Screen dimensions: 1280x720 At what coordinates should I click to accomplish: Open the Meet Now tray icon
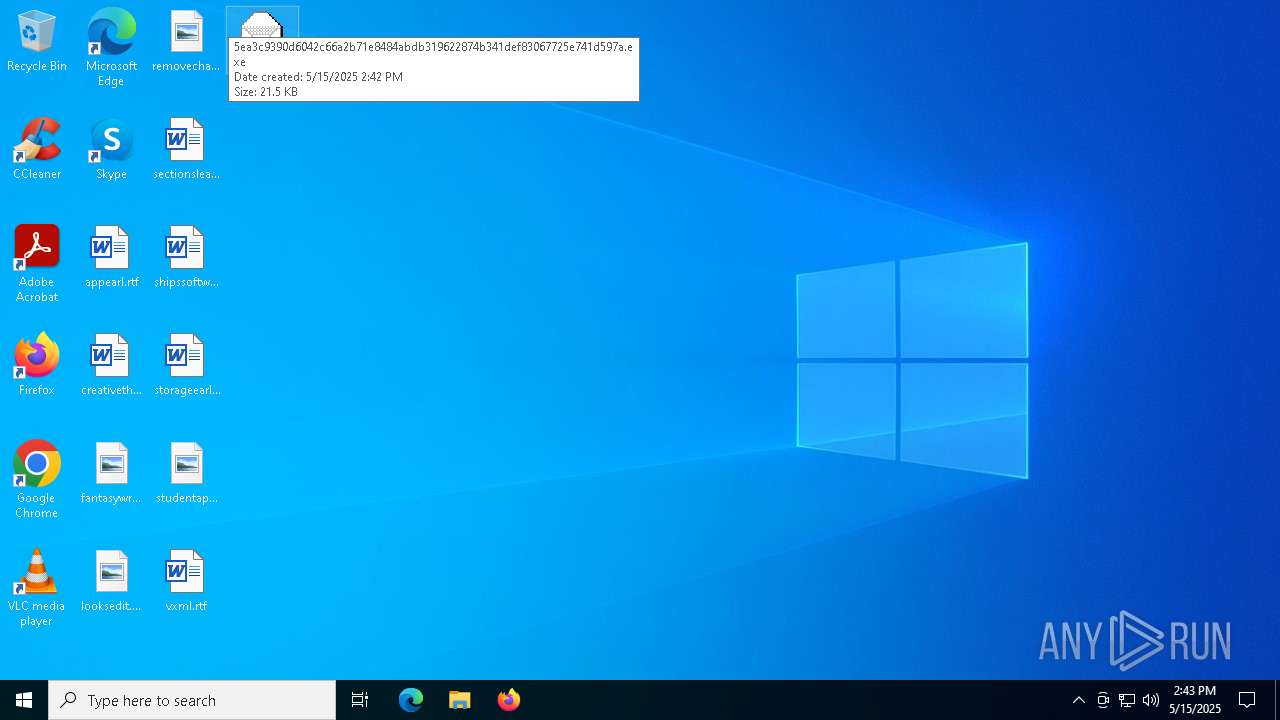tap(1103, 700)
